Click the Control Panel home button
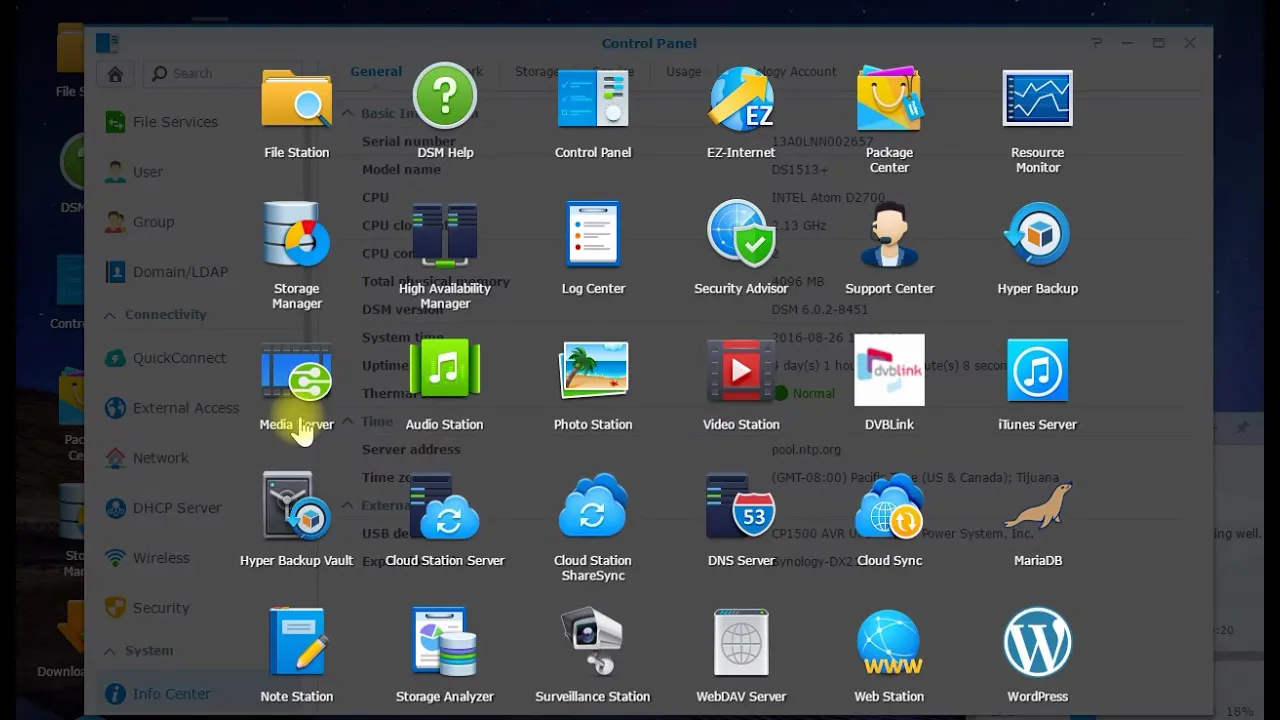This screenshot has height=720, width=1280. pos(116,73)
